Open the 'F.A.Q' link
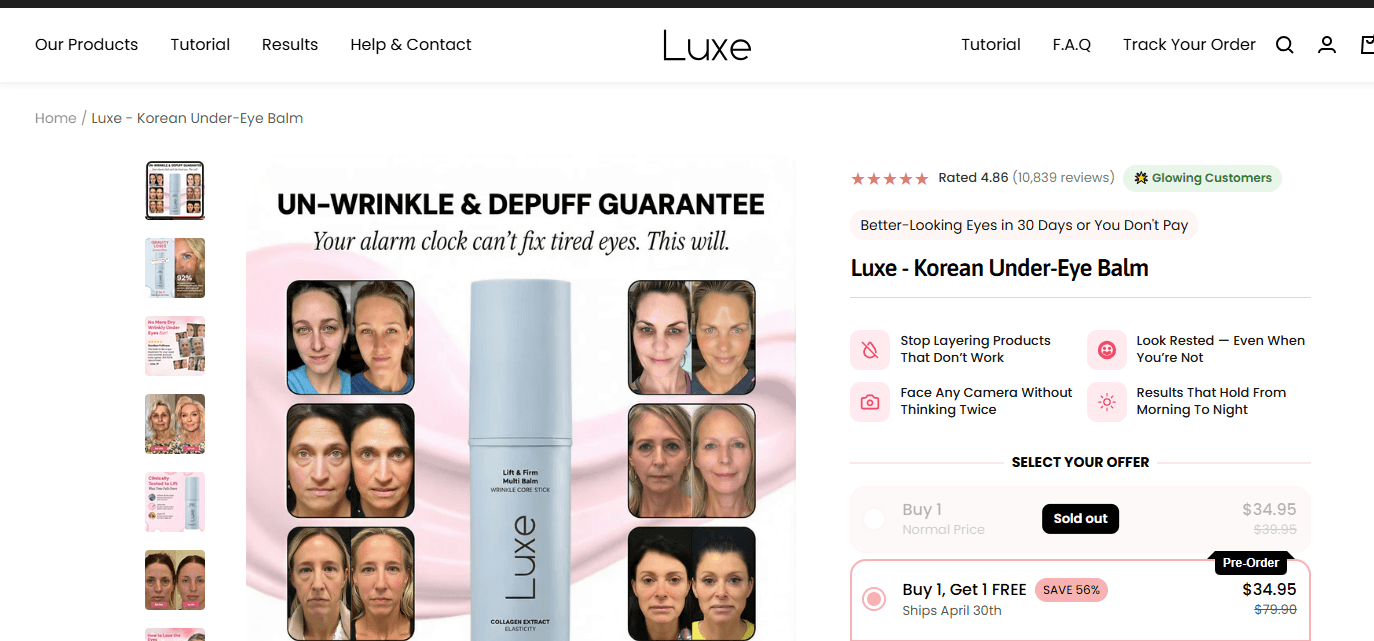The height and width of the screenshot is (641, 1374). pyautogui.click(x=1072, y=45)
